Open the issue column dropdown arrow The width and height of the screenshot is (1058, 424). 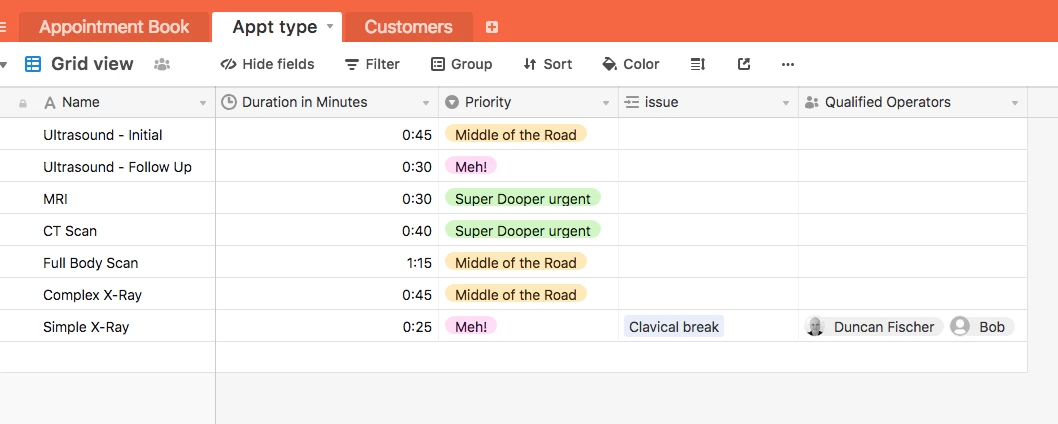tap(786, 103)
